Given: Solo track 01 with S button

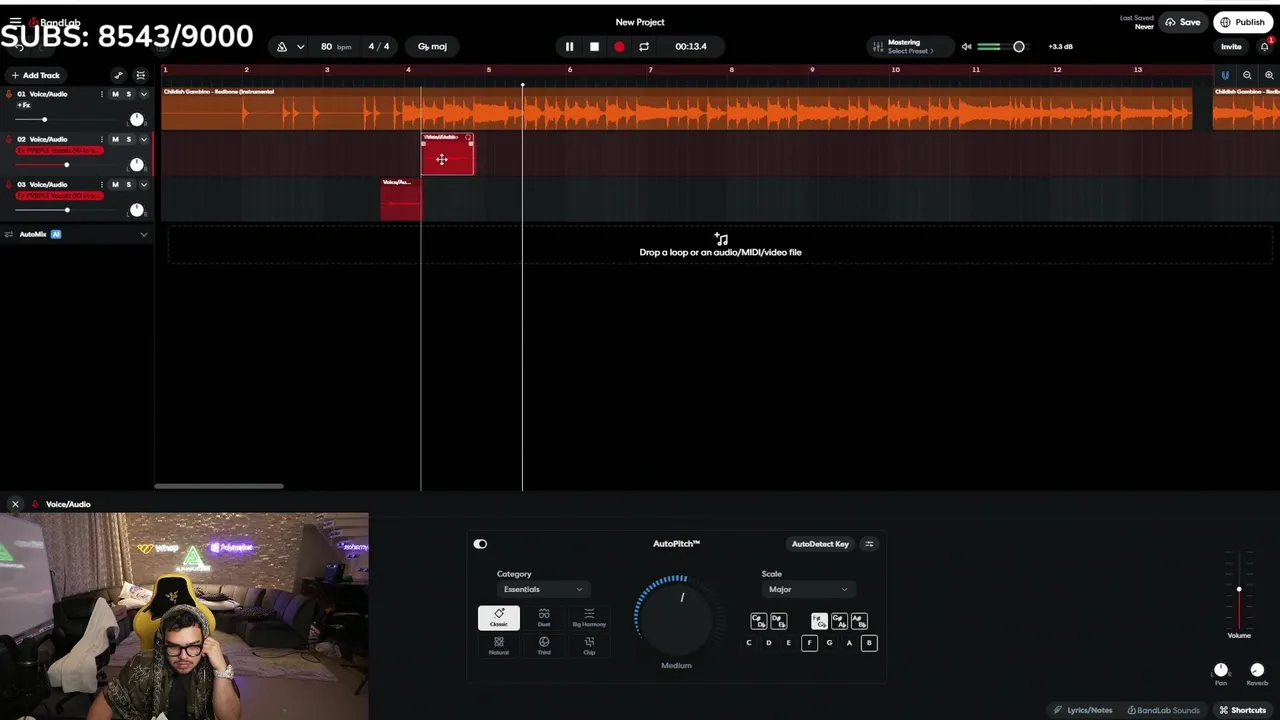Looking at the screenshot, I should click(128, 94).
